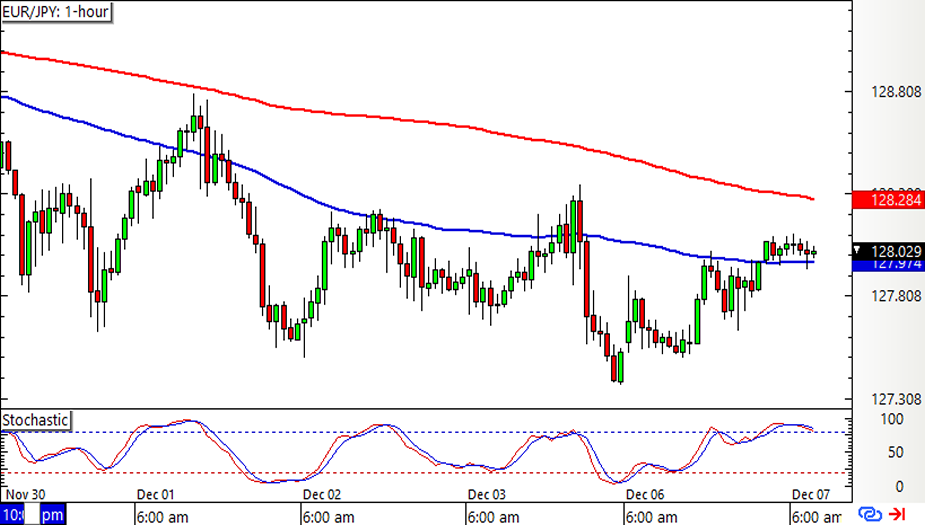
Task: Click the 127.308 price axis label
Action: tap(896, 399)
